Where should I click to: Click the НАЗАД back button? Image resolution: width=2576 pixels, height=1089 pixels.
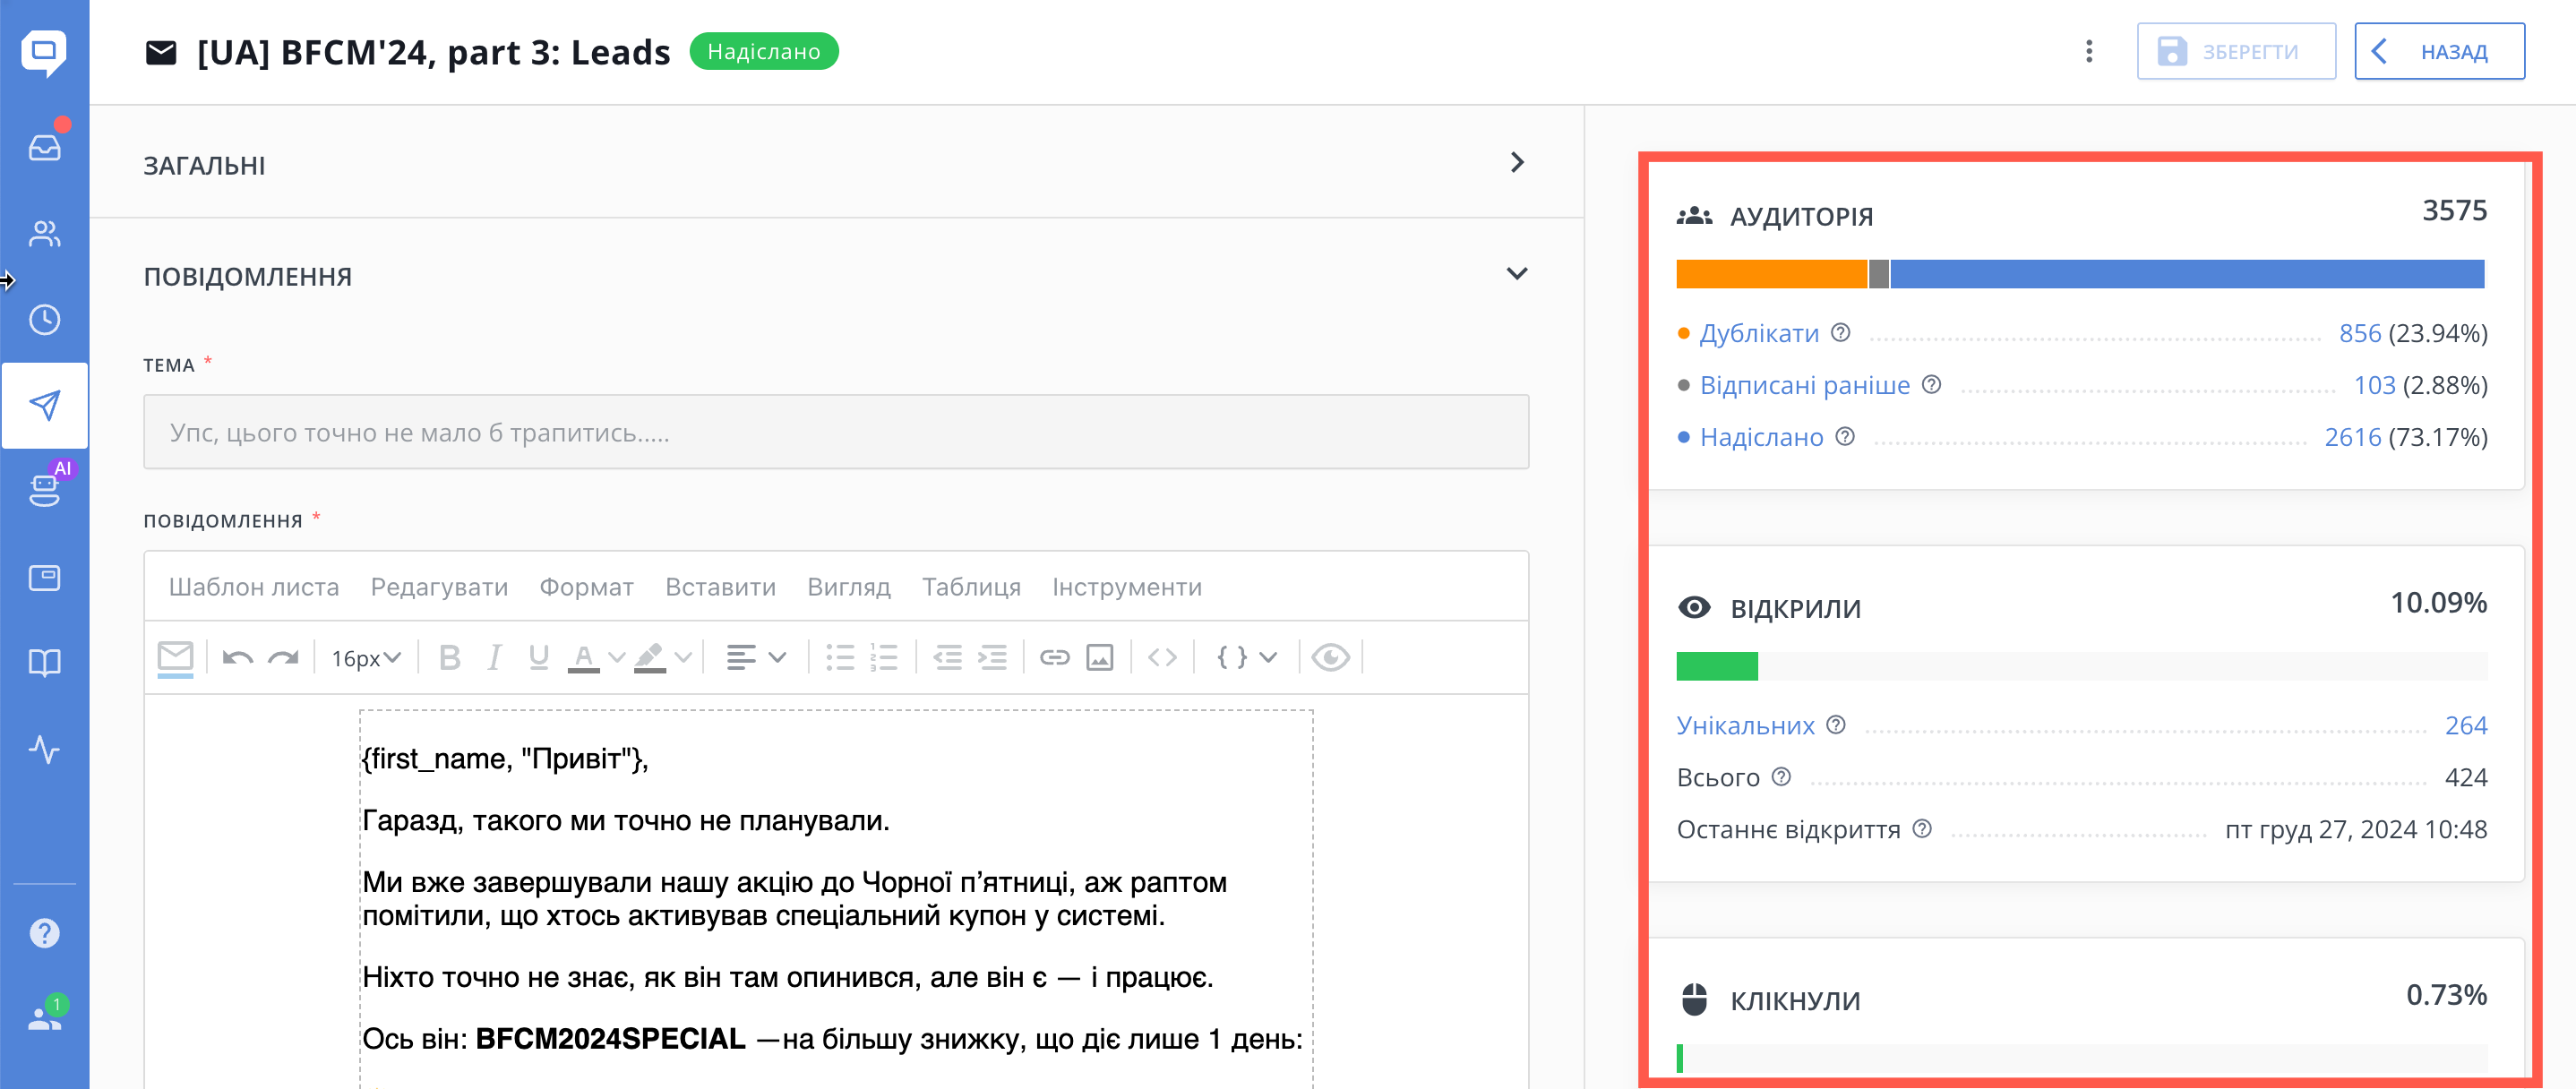(2439, 51)
